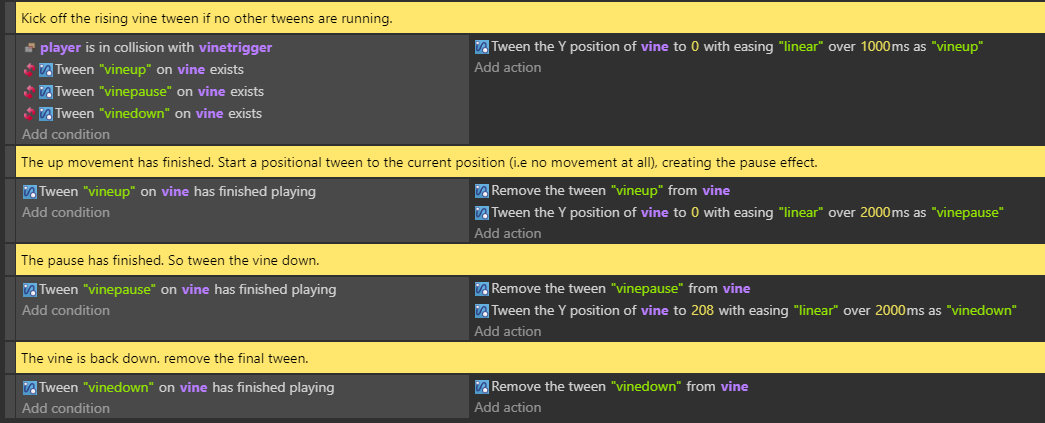This screenshot has width=1045, height=423.
Task: Edit the 208 Y position value
Action: (702, 311)
